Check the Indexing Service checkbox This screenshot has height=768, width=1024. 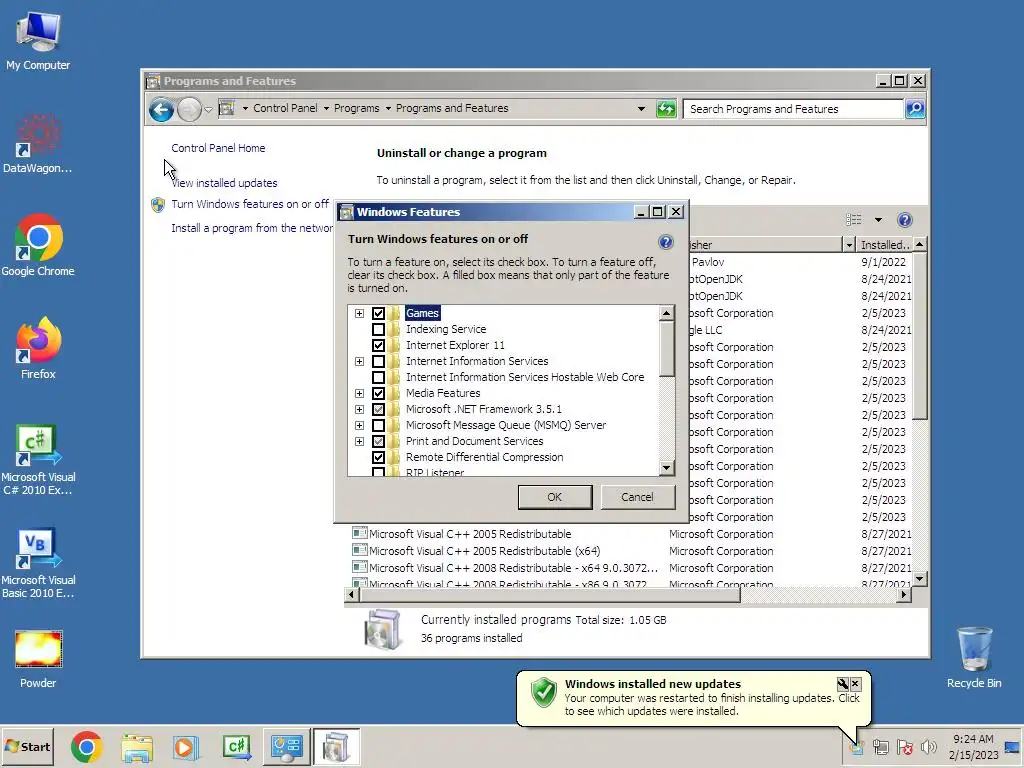[x=378, y=329]
